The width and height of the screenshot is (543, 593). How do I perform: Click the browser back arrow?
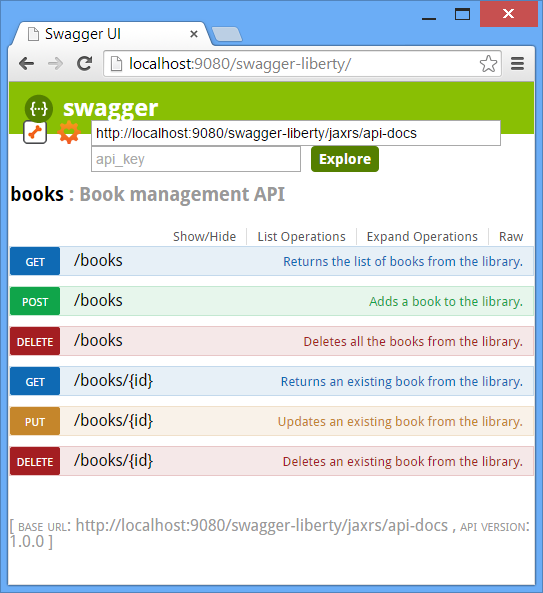(26, 64)
